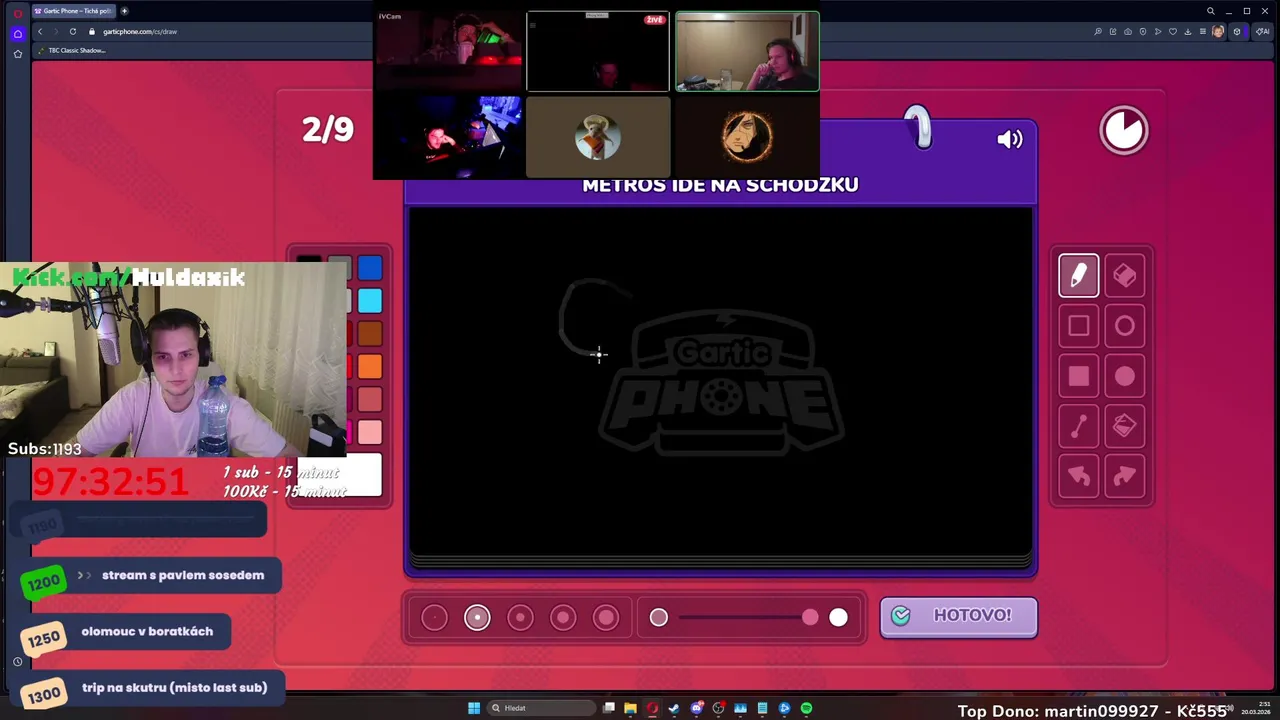Pick the filled rectangle tool

[1078, 376]
